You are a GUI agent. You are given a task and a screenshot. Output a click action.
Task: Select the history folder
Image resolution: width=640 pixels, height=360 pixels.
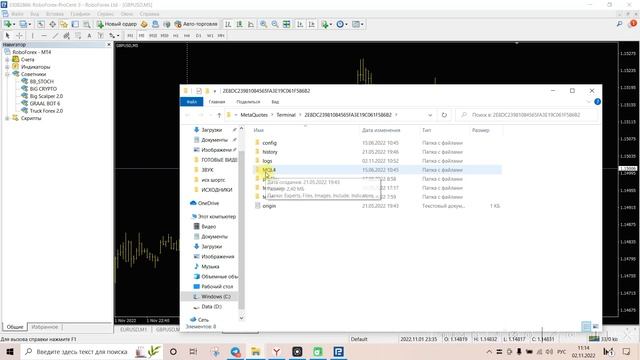point(270,152)
